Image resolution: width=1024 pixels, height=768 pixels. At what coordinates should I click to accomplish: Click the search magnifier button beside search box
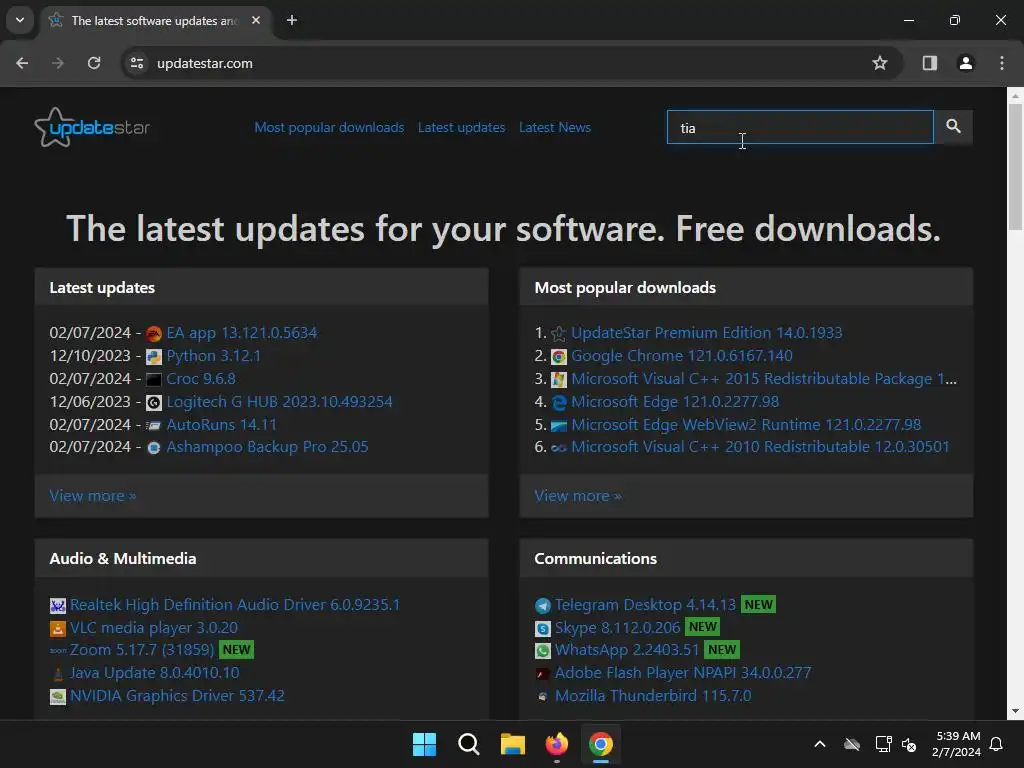click(x=953, y=127)
